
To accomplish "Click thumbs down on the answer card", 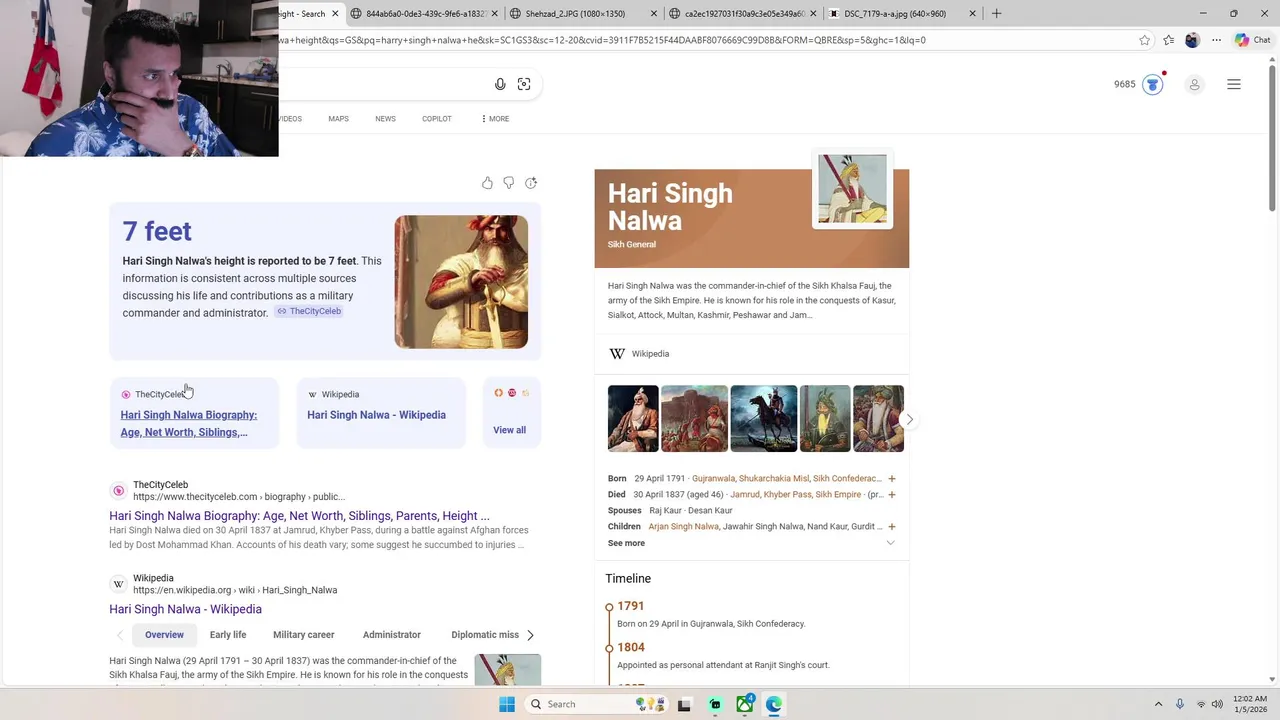I will [509, 183].
